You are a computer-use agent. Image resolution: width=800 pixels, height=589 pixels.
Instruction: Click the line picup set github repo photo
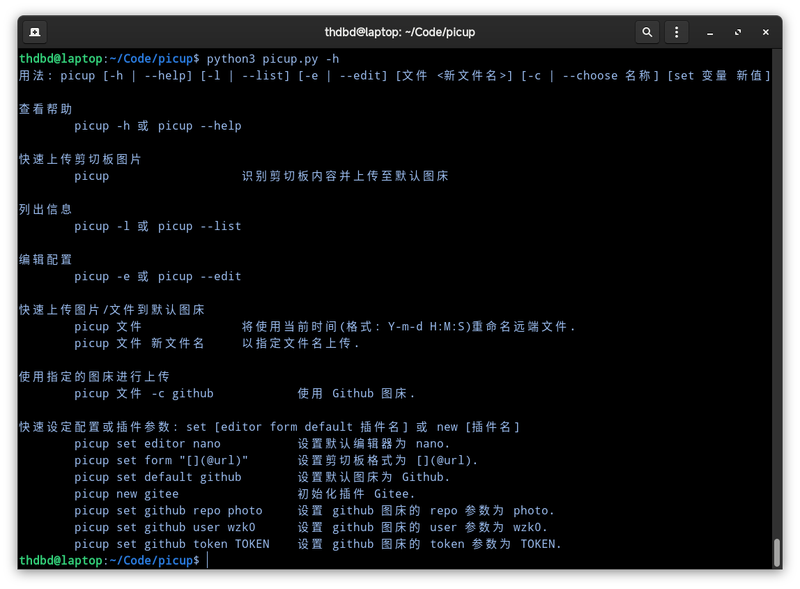point(168,511)
